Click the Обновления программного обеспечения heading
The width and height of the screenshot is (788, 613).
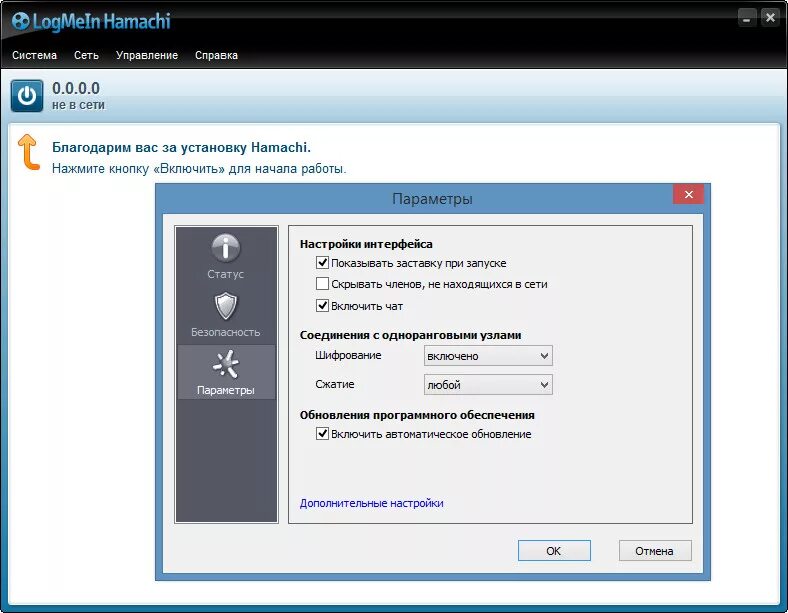417,415
